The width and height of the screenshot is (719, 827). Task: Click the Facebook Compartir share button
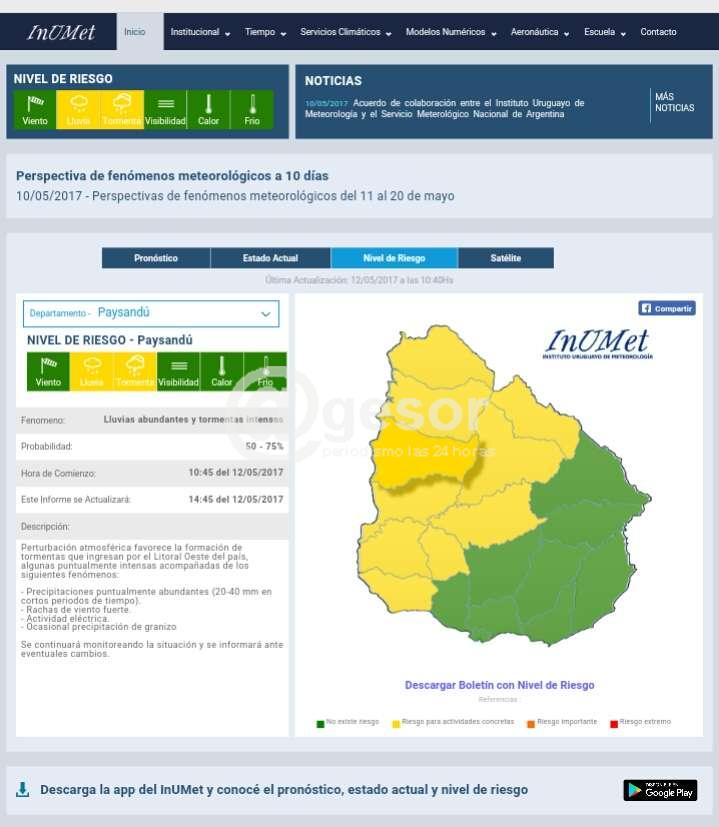click(666, 308)
